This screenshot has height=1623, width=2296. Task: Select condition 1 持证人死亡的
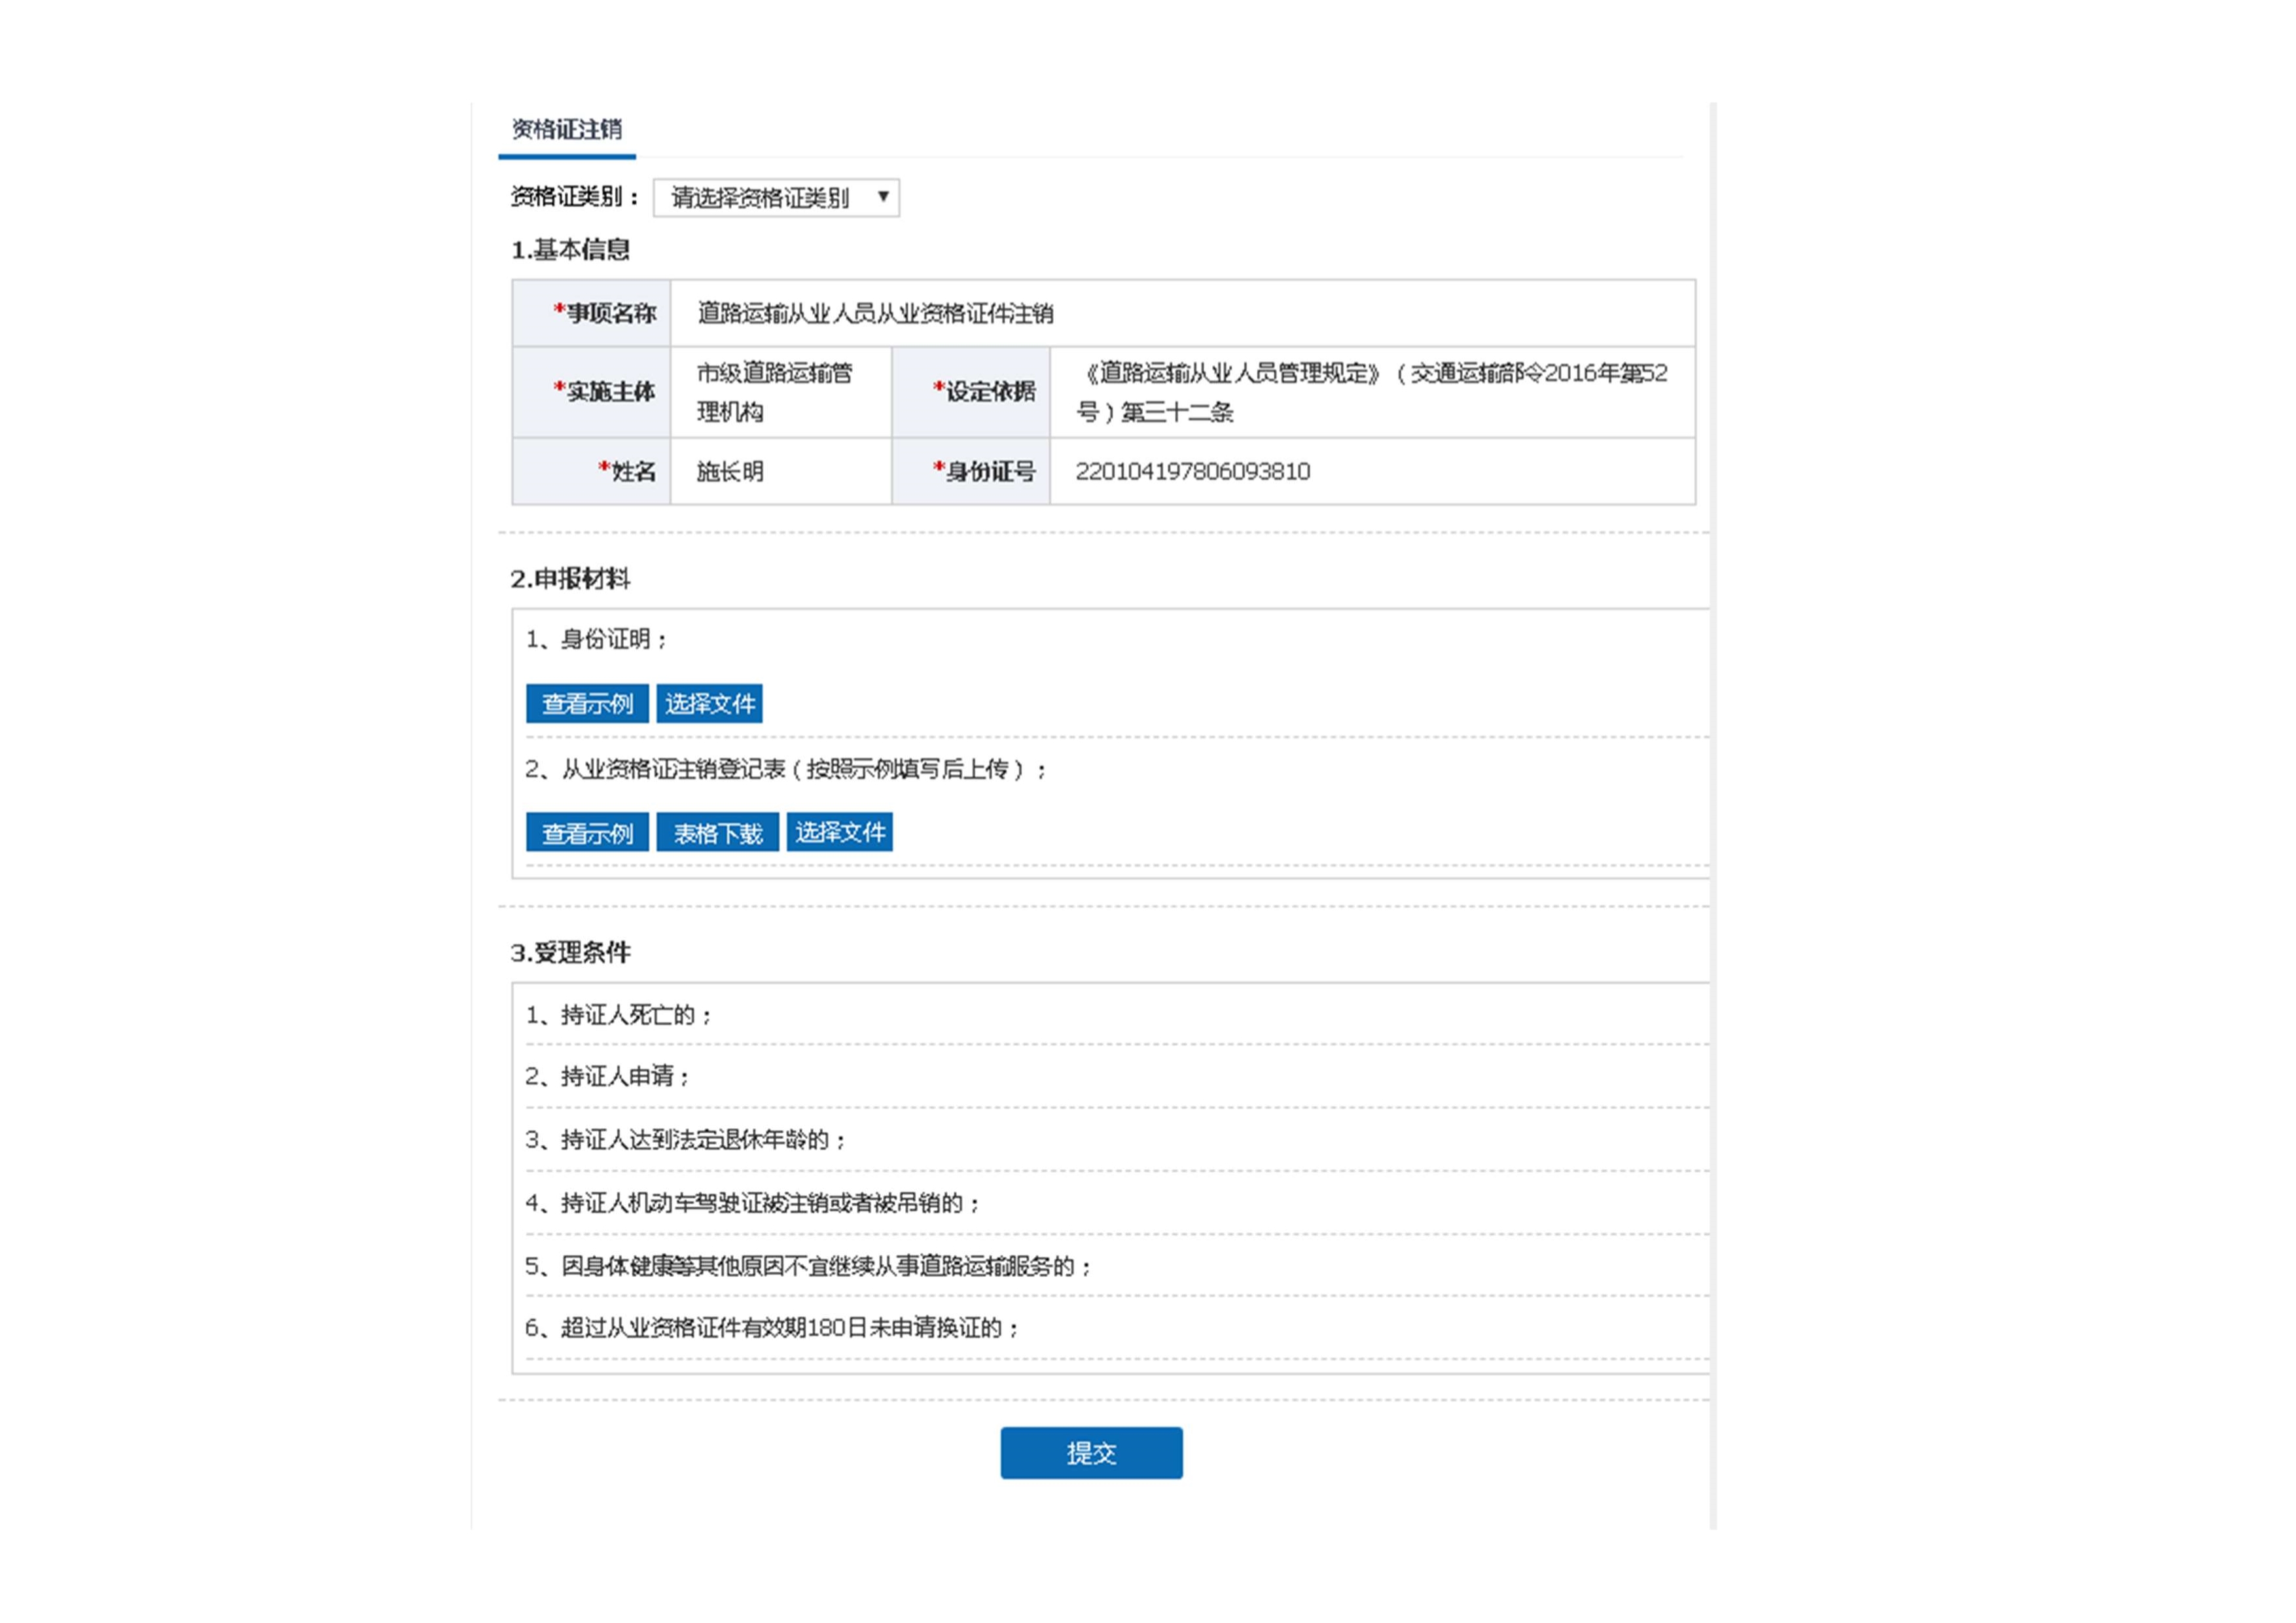tap(619, 1016)
